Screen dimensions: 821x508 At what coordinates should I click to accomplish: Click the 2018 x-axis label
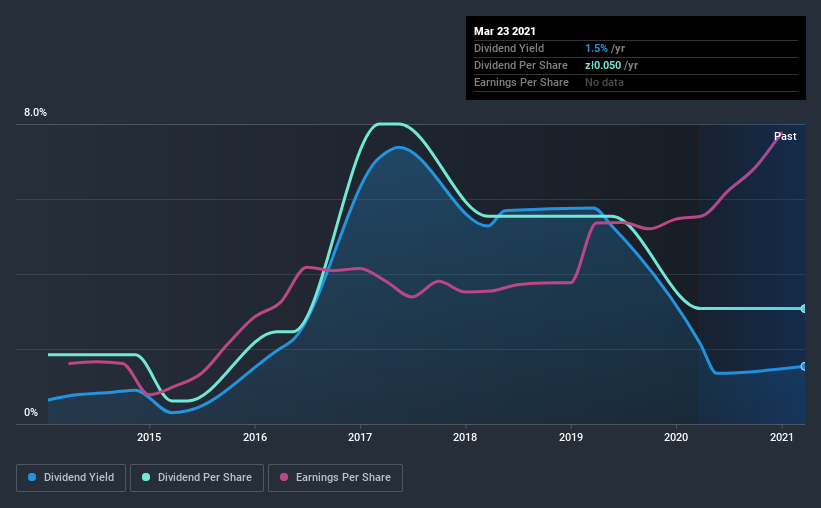[x=465, y=437]
